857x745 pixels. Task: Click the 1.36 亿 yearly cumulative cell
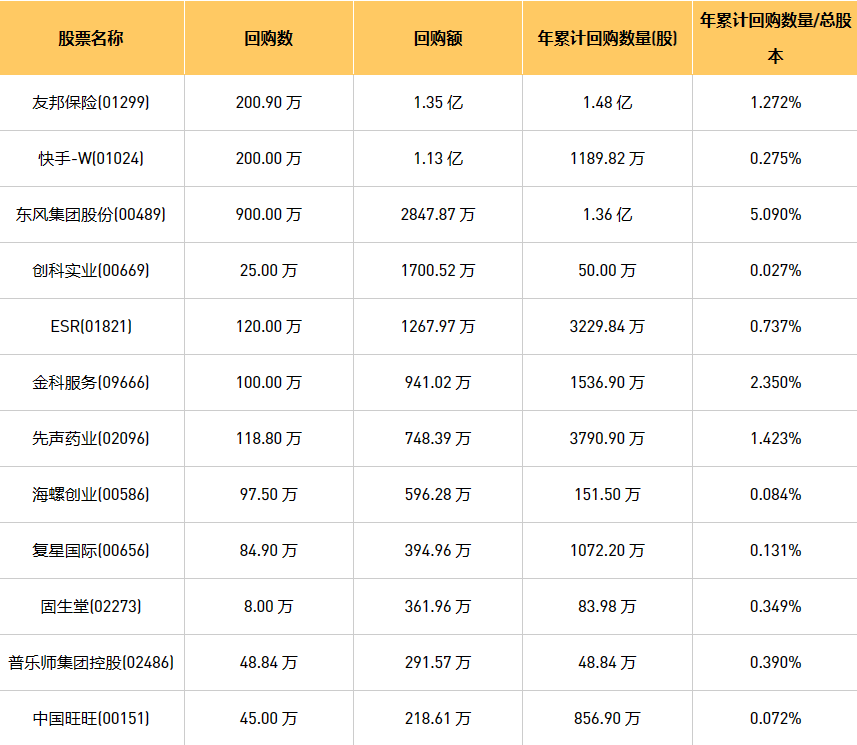[607, 215]
